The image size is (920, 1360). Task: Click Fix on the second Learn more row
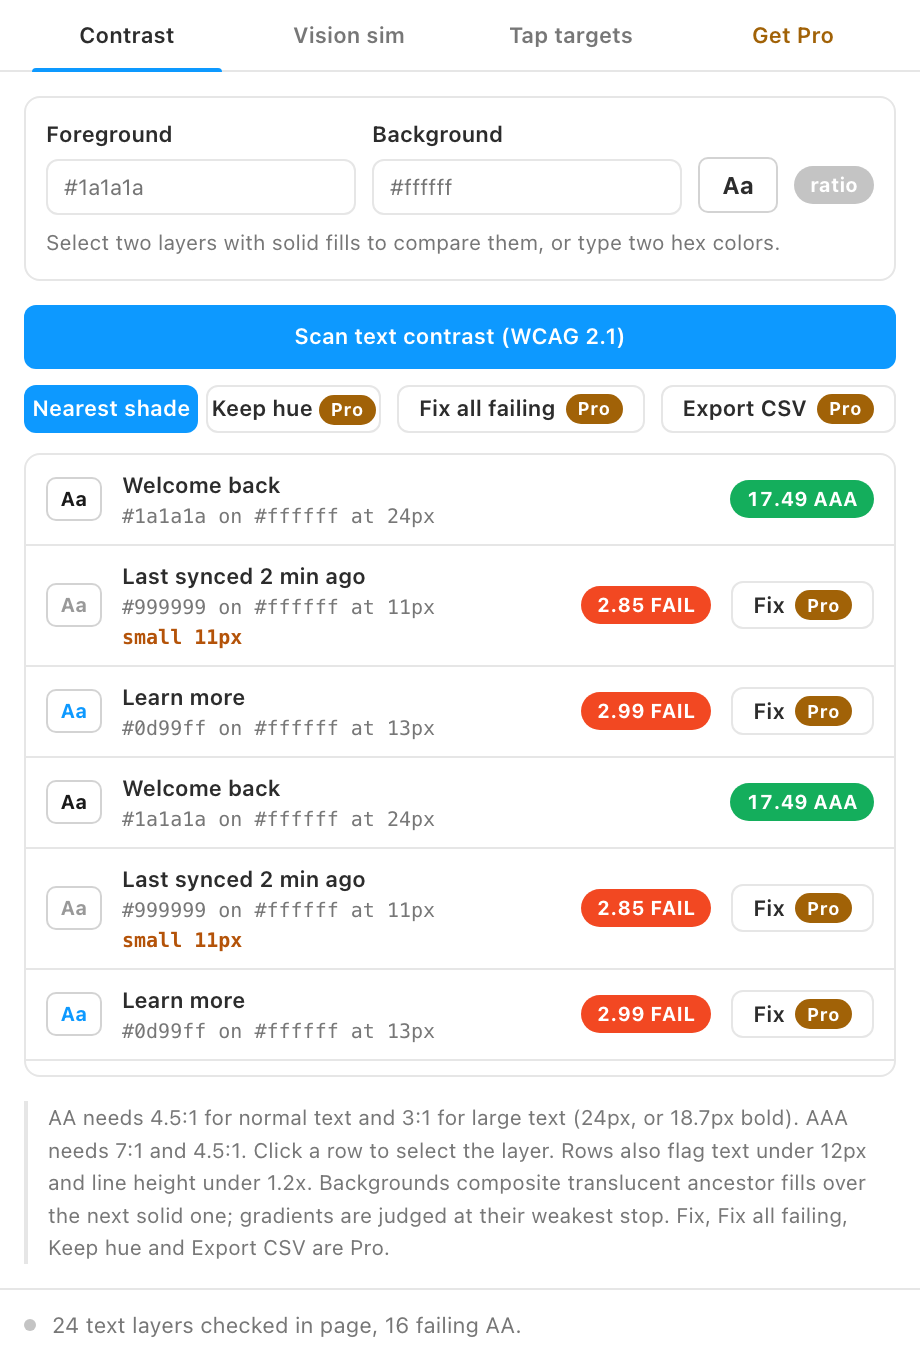802,1014
